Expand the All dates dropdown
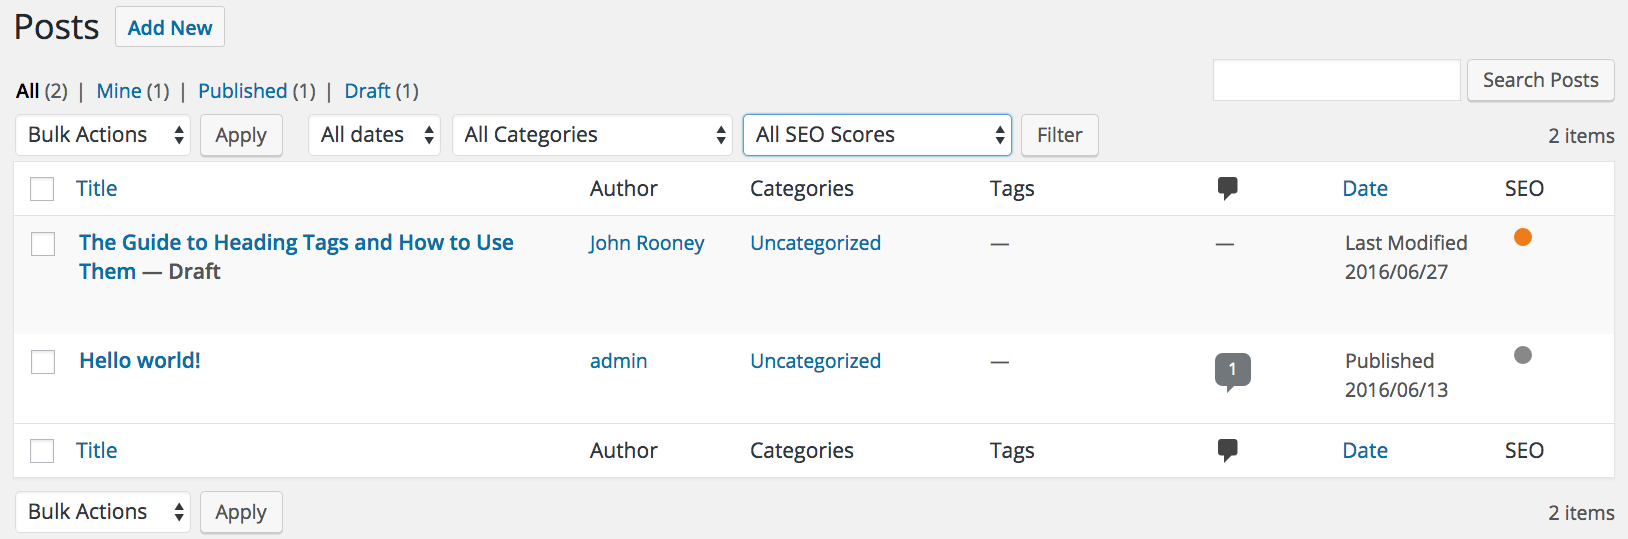The height and width of the screenshot is (539, 1628). coord(374,135)
